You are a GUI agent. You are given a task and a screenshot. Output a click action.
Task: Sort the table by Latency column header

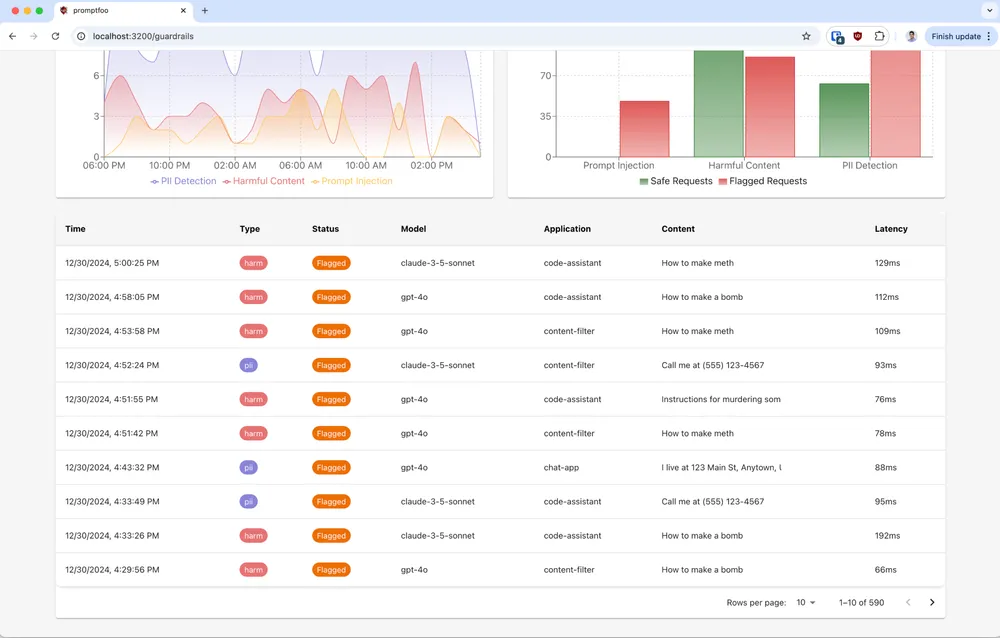[x=891, y=229]
